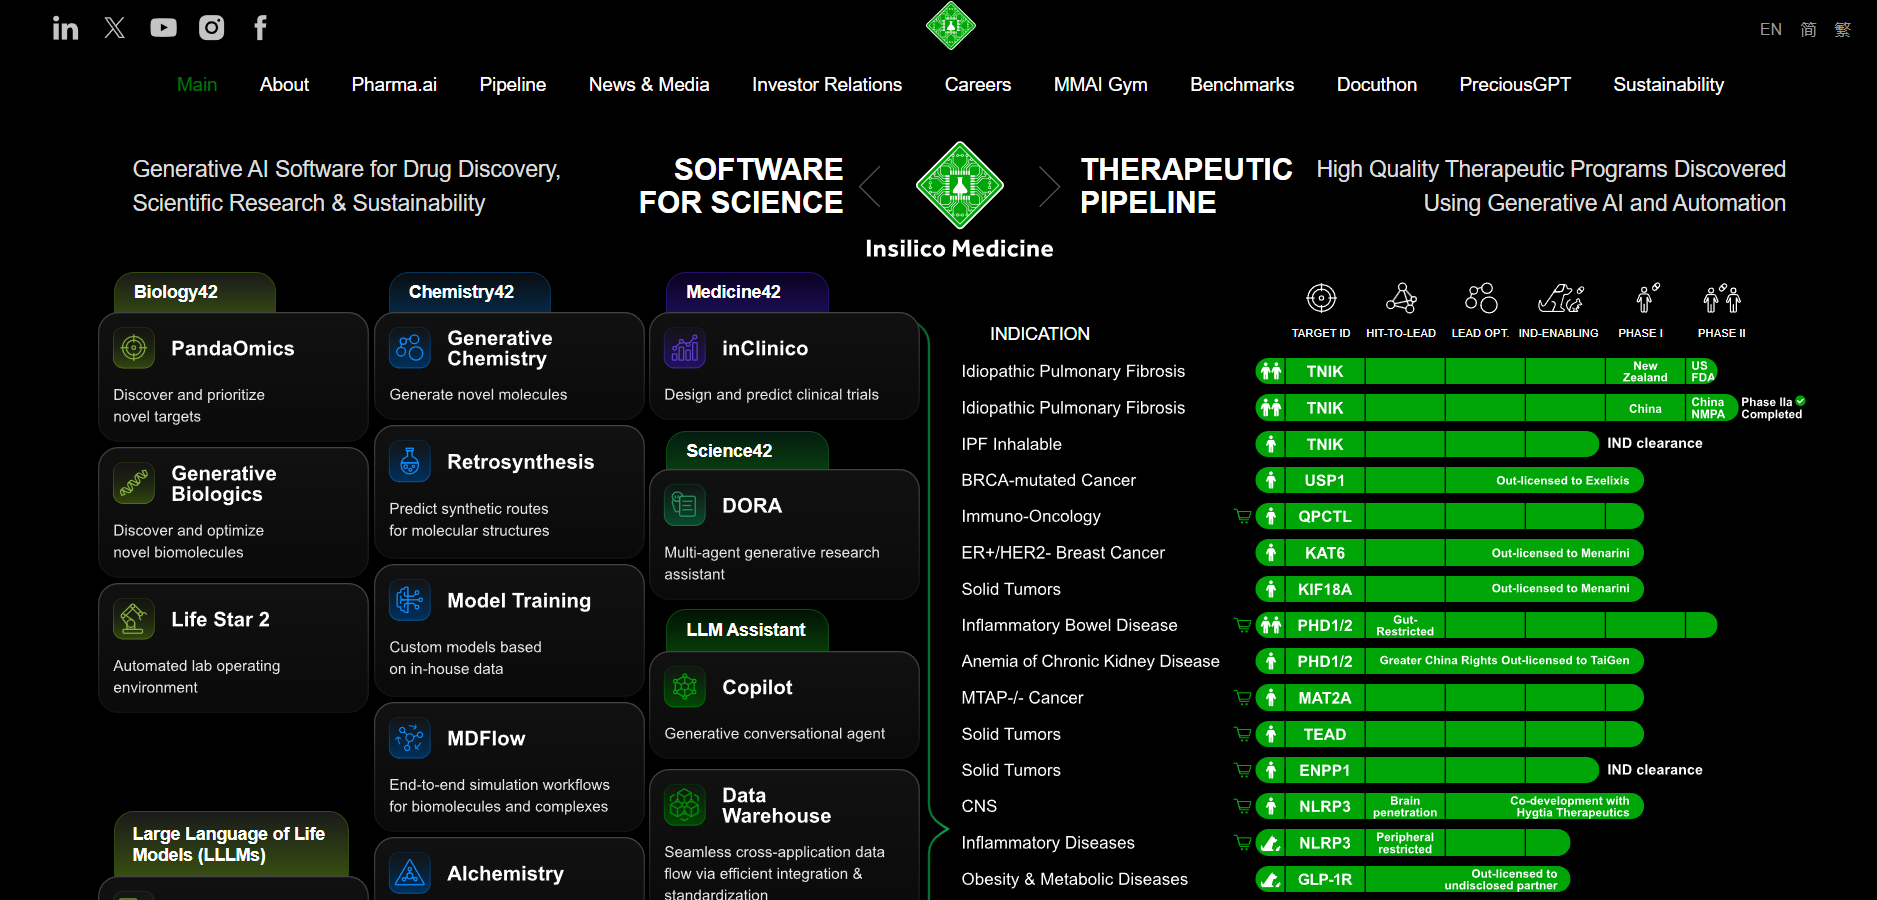Open the Benchmarks menu item
The height and width of the screenshot is (900, 1877).
tap(1242, 85)
